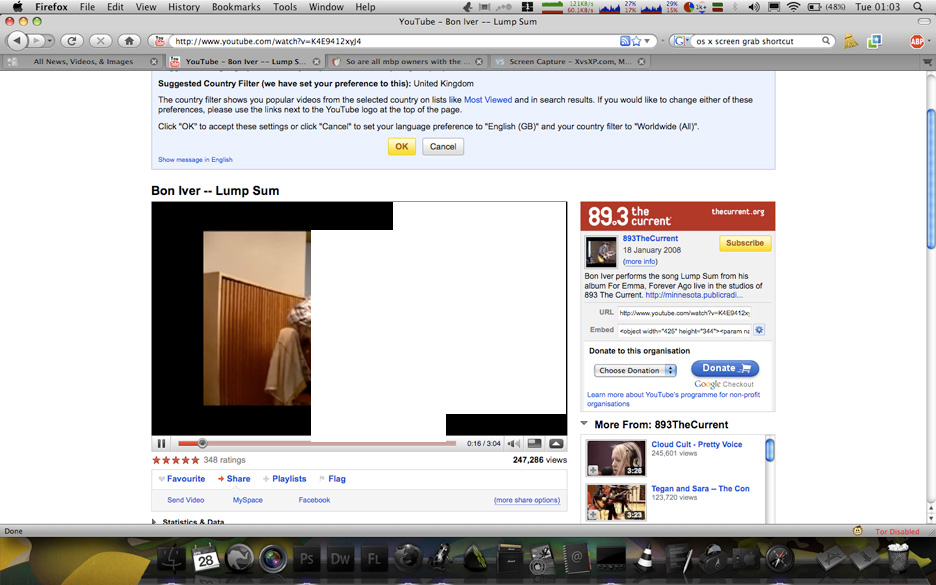Click the Donate checkout button
Screen dimensions: 936x585
725,368
